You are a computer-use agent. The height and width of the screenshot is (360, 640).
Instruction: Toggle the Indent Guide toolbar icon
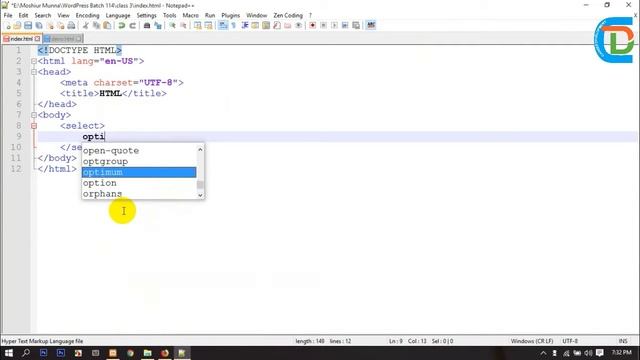click(x=245, y=25)
